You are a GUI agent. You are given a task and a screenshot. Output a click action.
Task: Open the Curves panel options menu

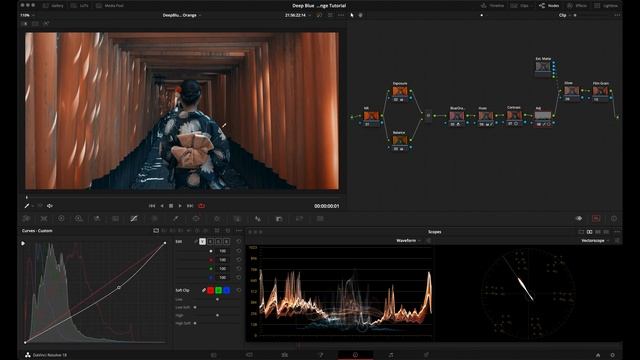coord(239,231)
